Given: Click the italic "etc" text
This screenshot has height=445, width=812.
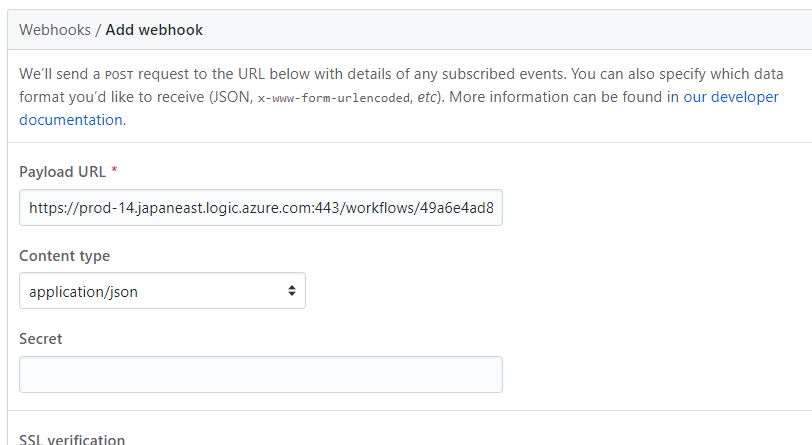Looking at the screenshot, I should pyautogui.click(x=428, y=97).
